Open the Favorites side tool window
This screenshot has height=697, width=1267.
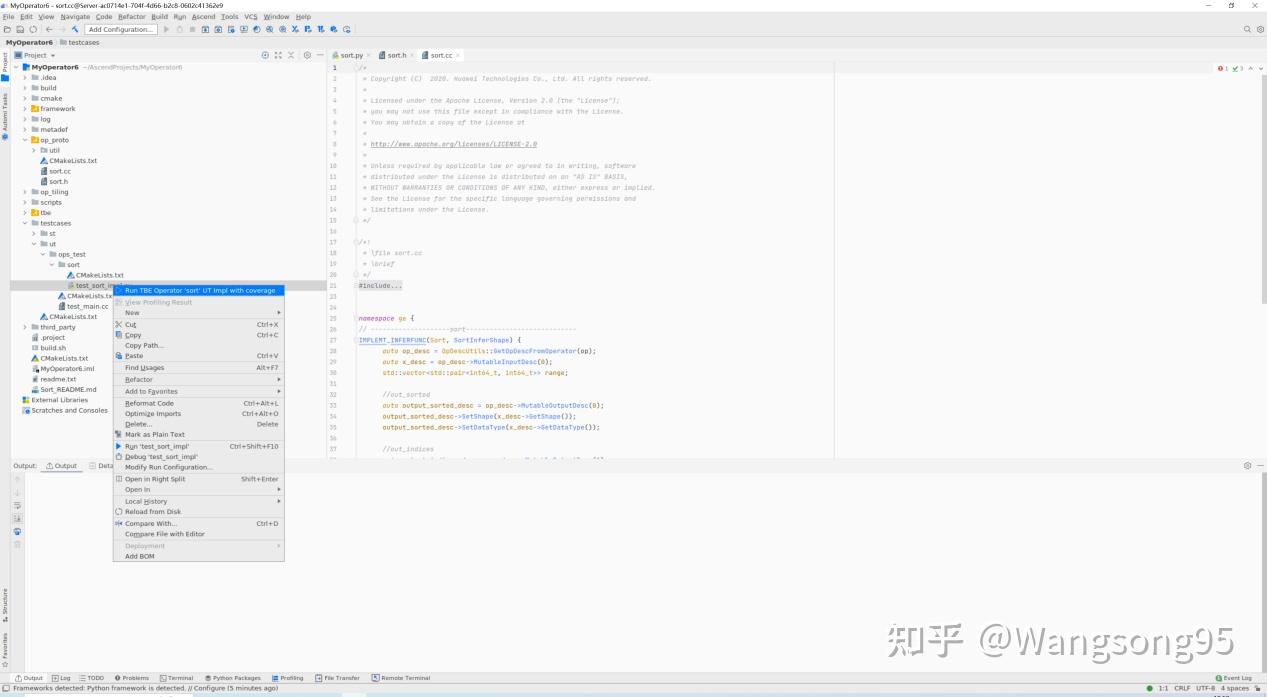(4, 648)
